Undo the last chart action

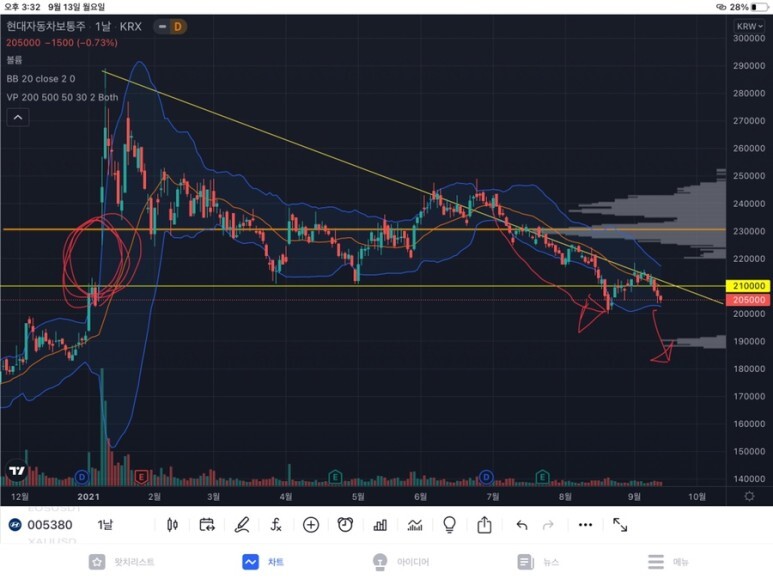tap(522, 525)
